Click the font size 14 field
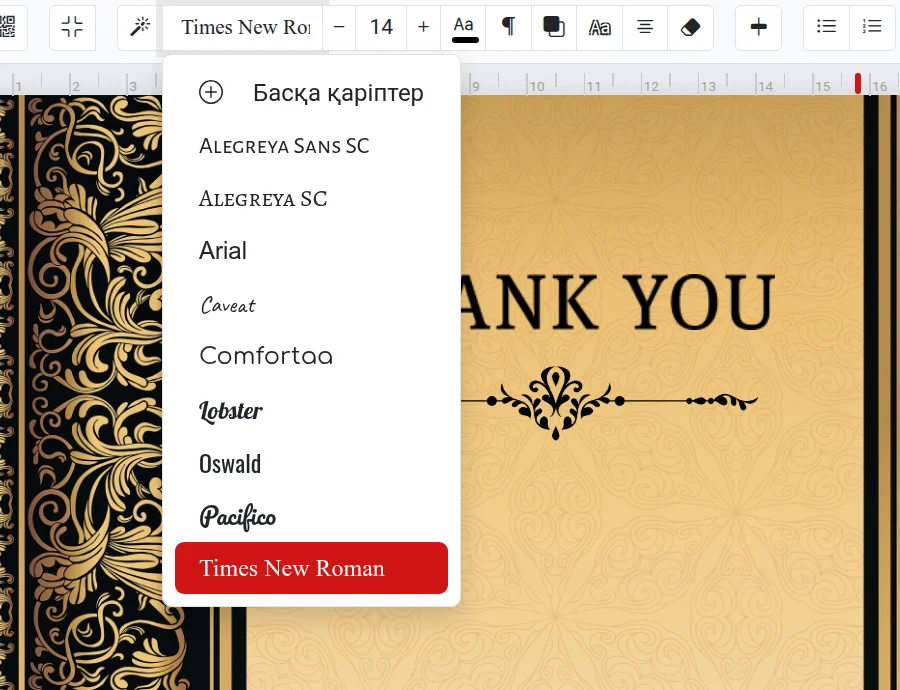Viewport: 900px width, 690px height. coord(381,27)
